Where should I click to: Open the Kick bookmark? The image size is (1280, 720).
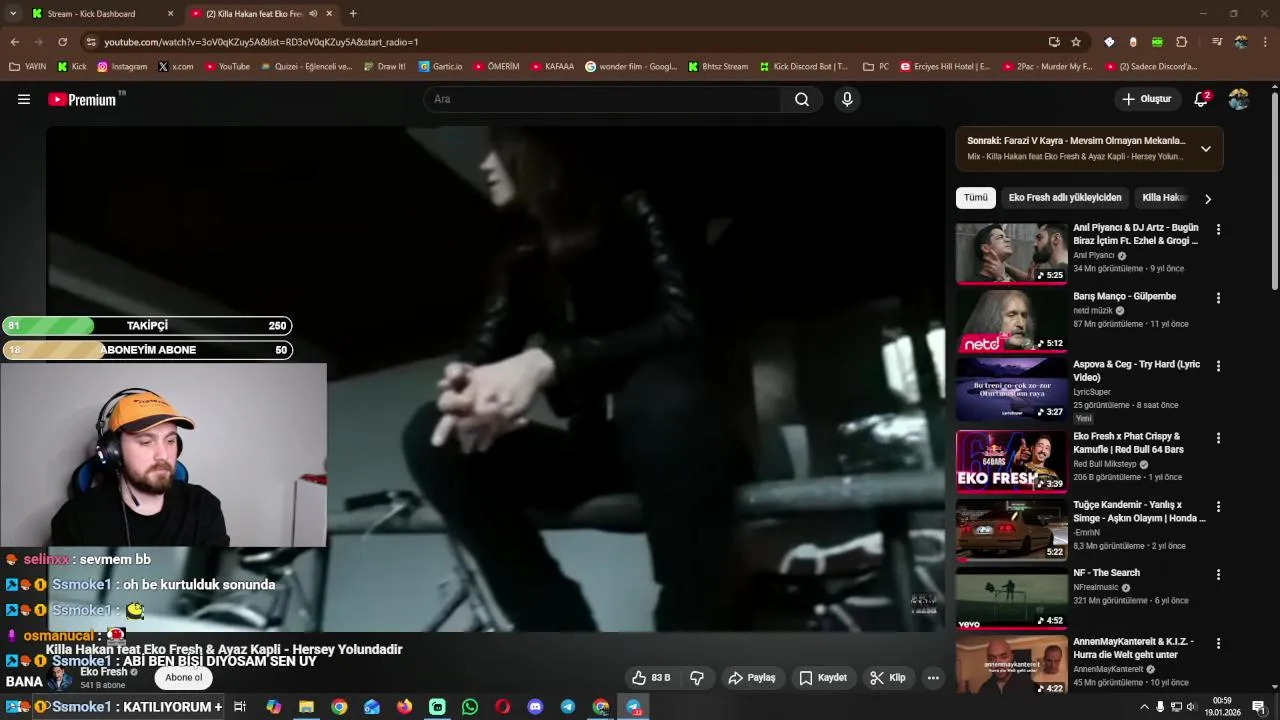72,67
